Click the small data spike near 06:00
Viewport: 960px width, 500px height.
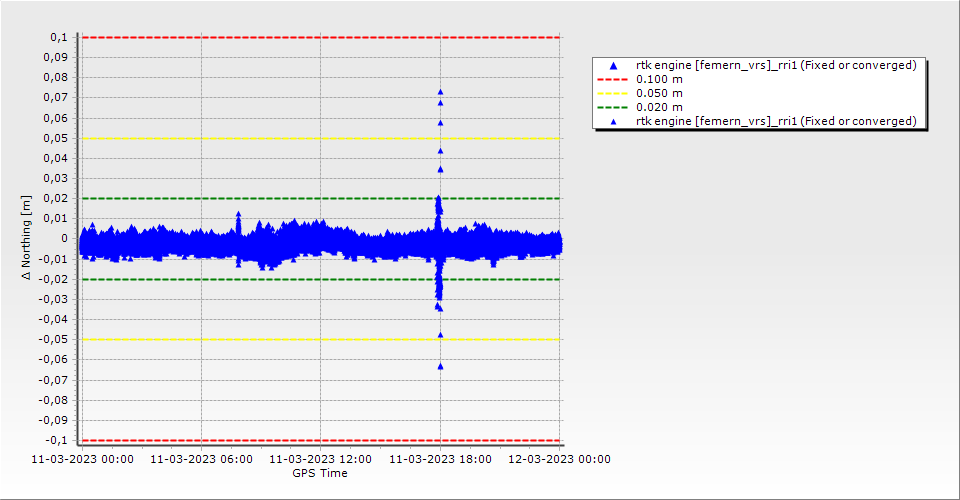tap(238, 215)
